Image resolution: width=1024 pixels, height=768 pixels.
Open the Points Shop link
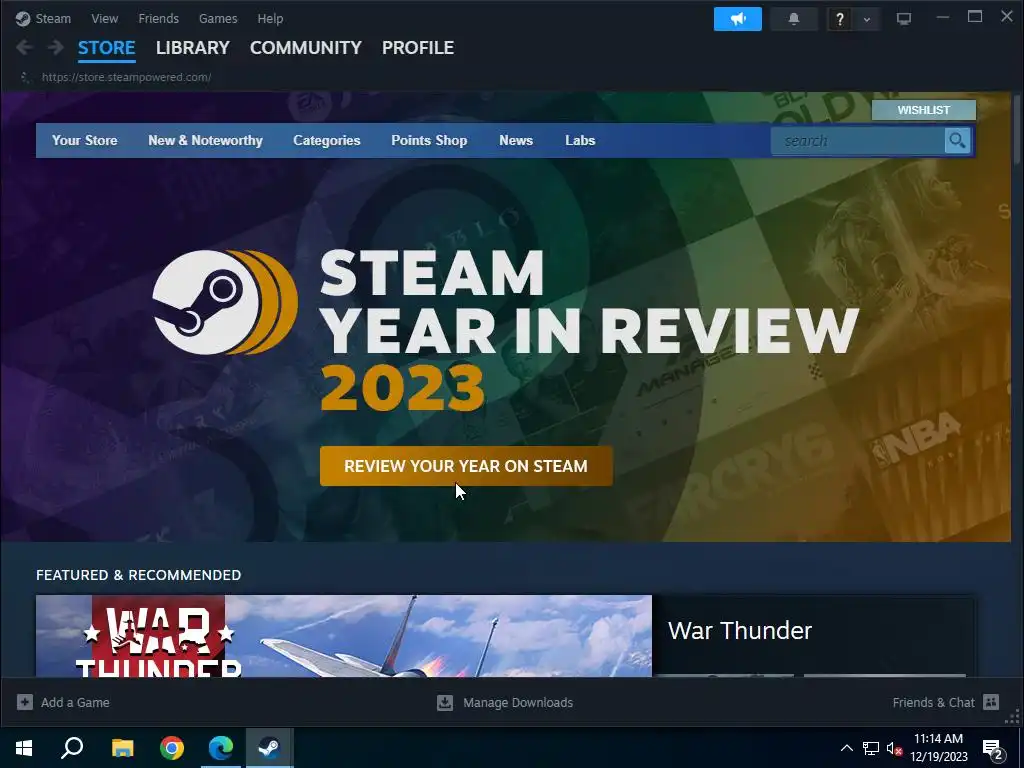[429, 140]
